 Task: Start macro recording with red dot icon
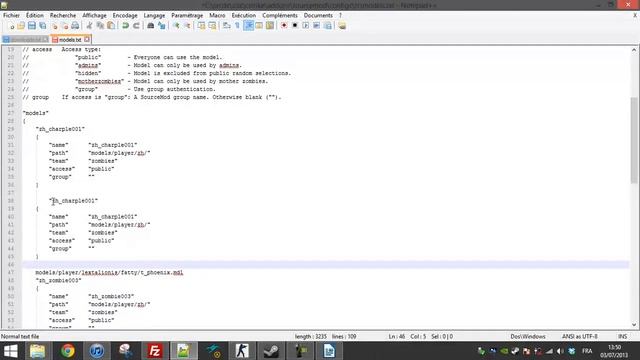284,26
